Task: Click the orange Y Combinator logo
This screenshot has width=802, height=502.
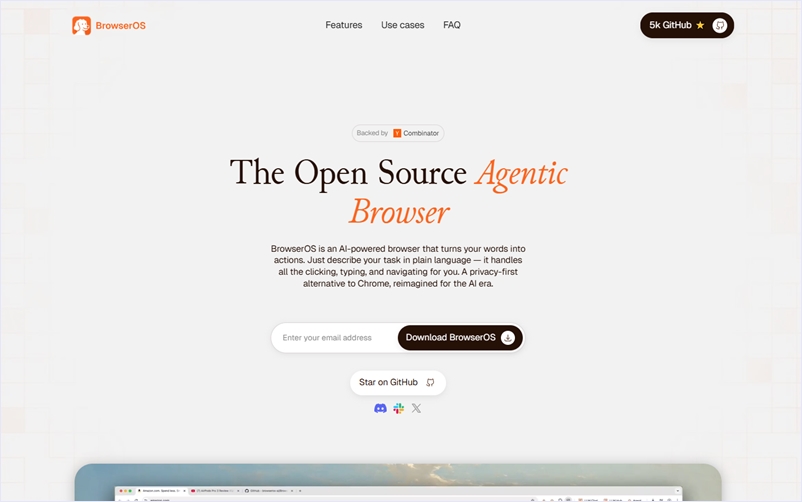Action: click(x=397, y=133)
